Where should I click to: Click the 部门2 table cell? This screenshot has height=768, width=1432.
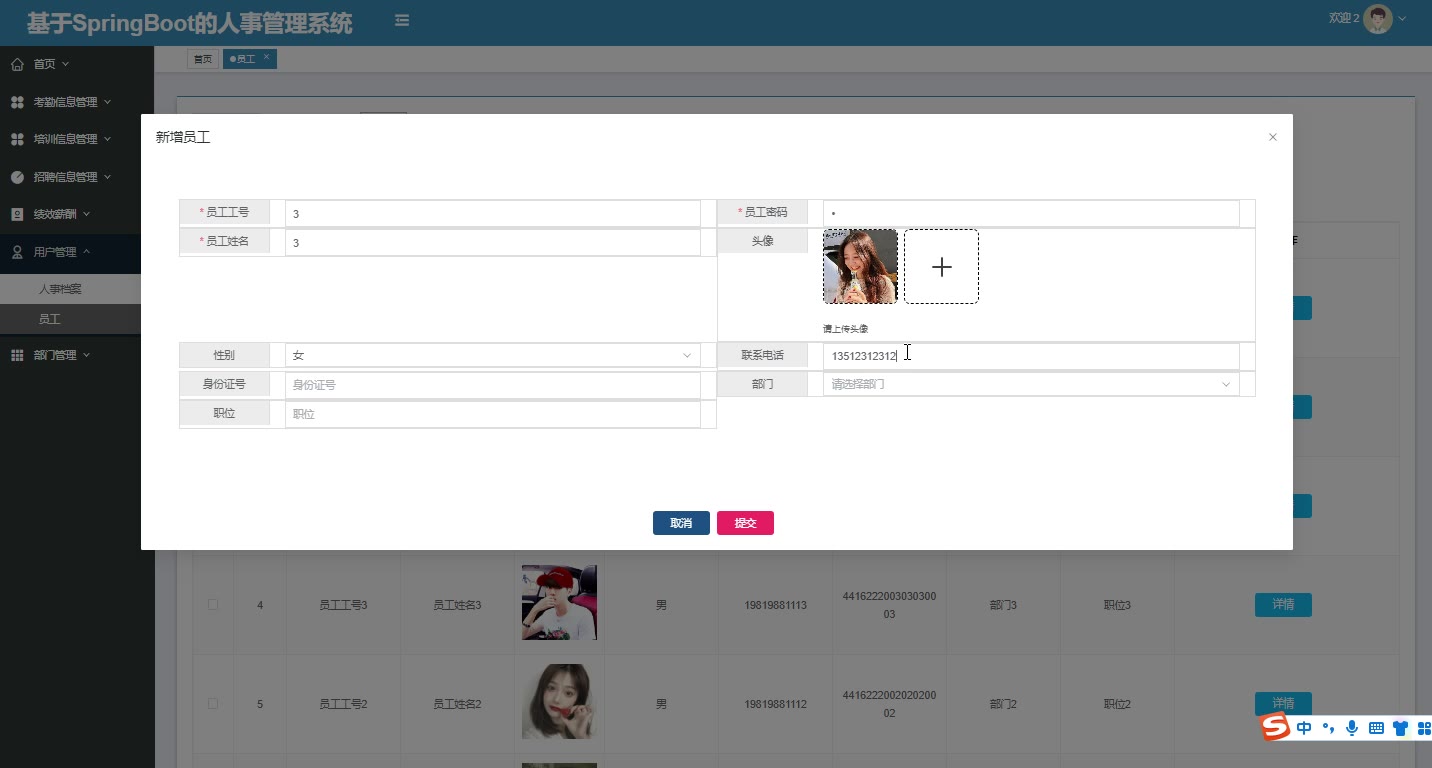click(x=1003, y=704)
